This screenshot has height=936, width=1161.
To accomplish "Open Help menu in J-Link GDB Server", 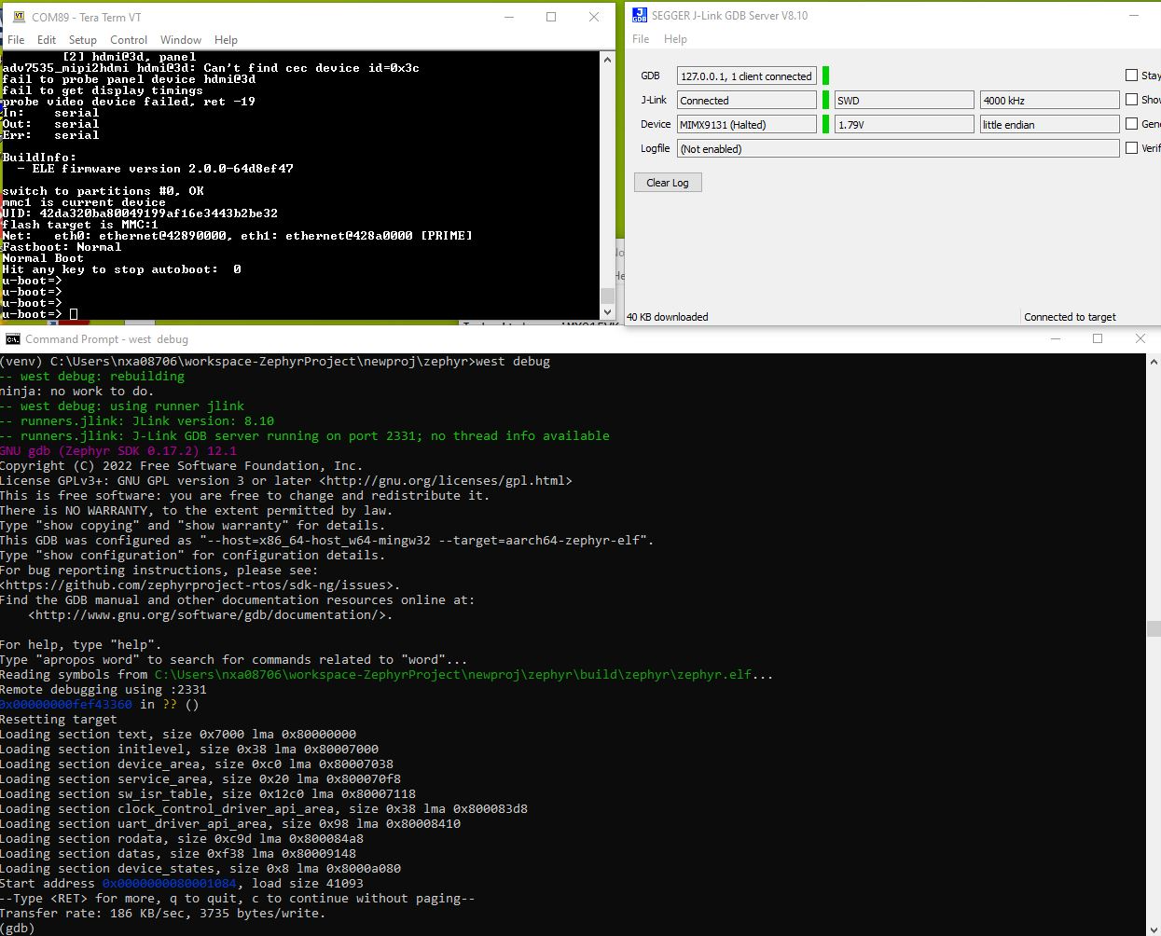I will pyautogui.click(x=675, y=39).
